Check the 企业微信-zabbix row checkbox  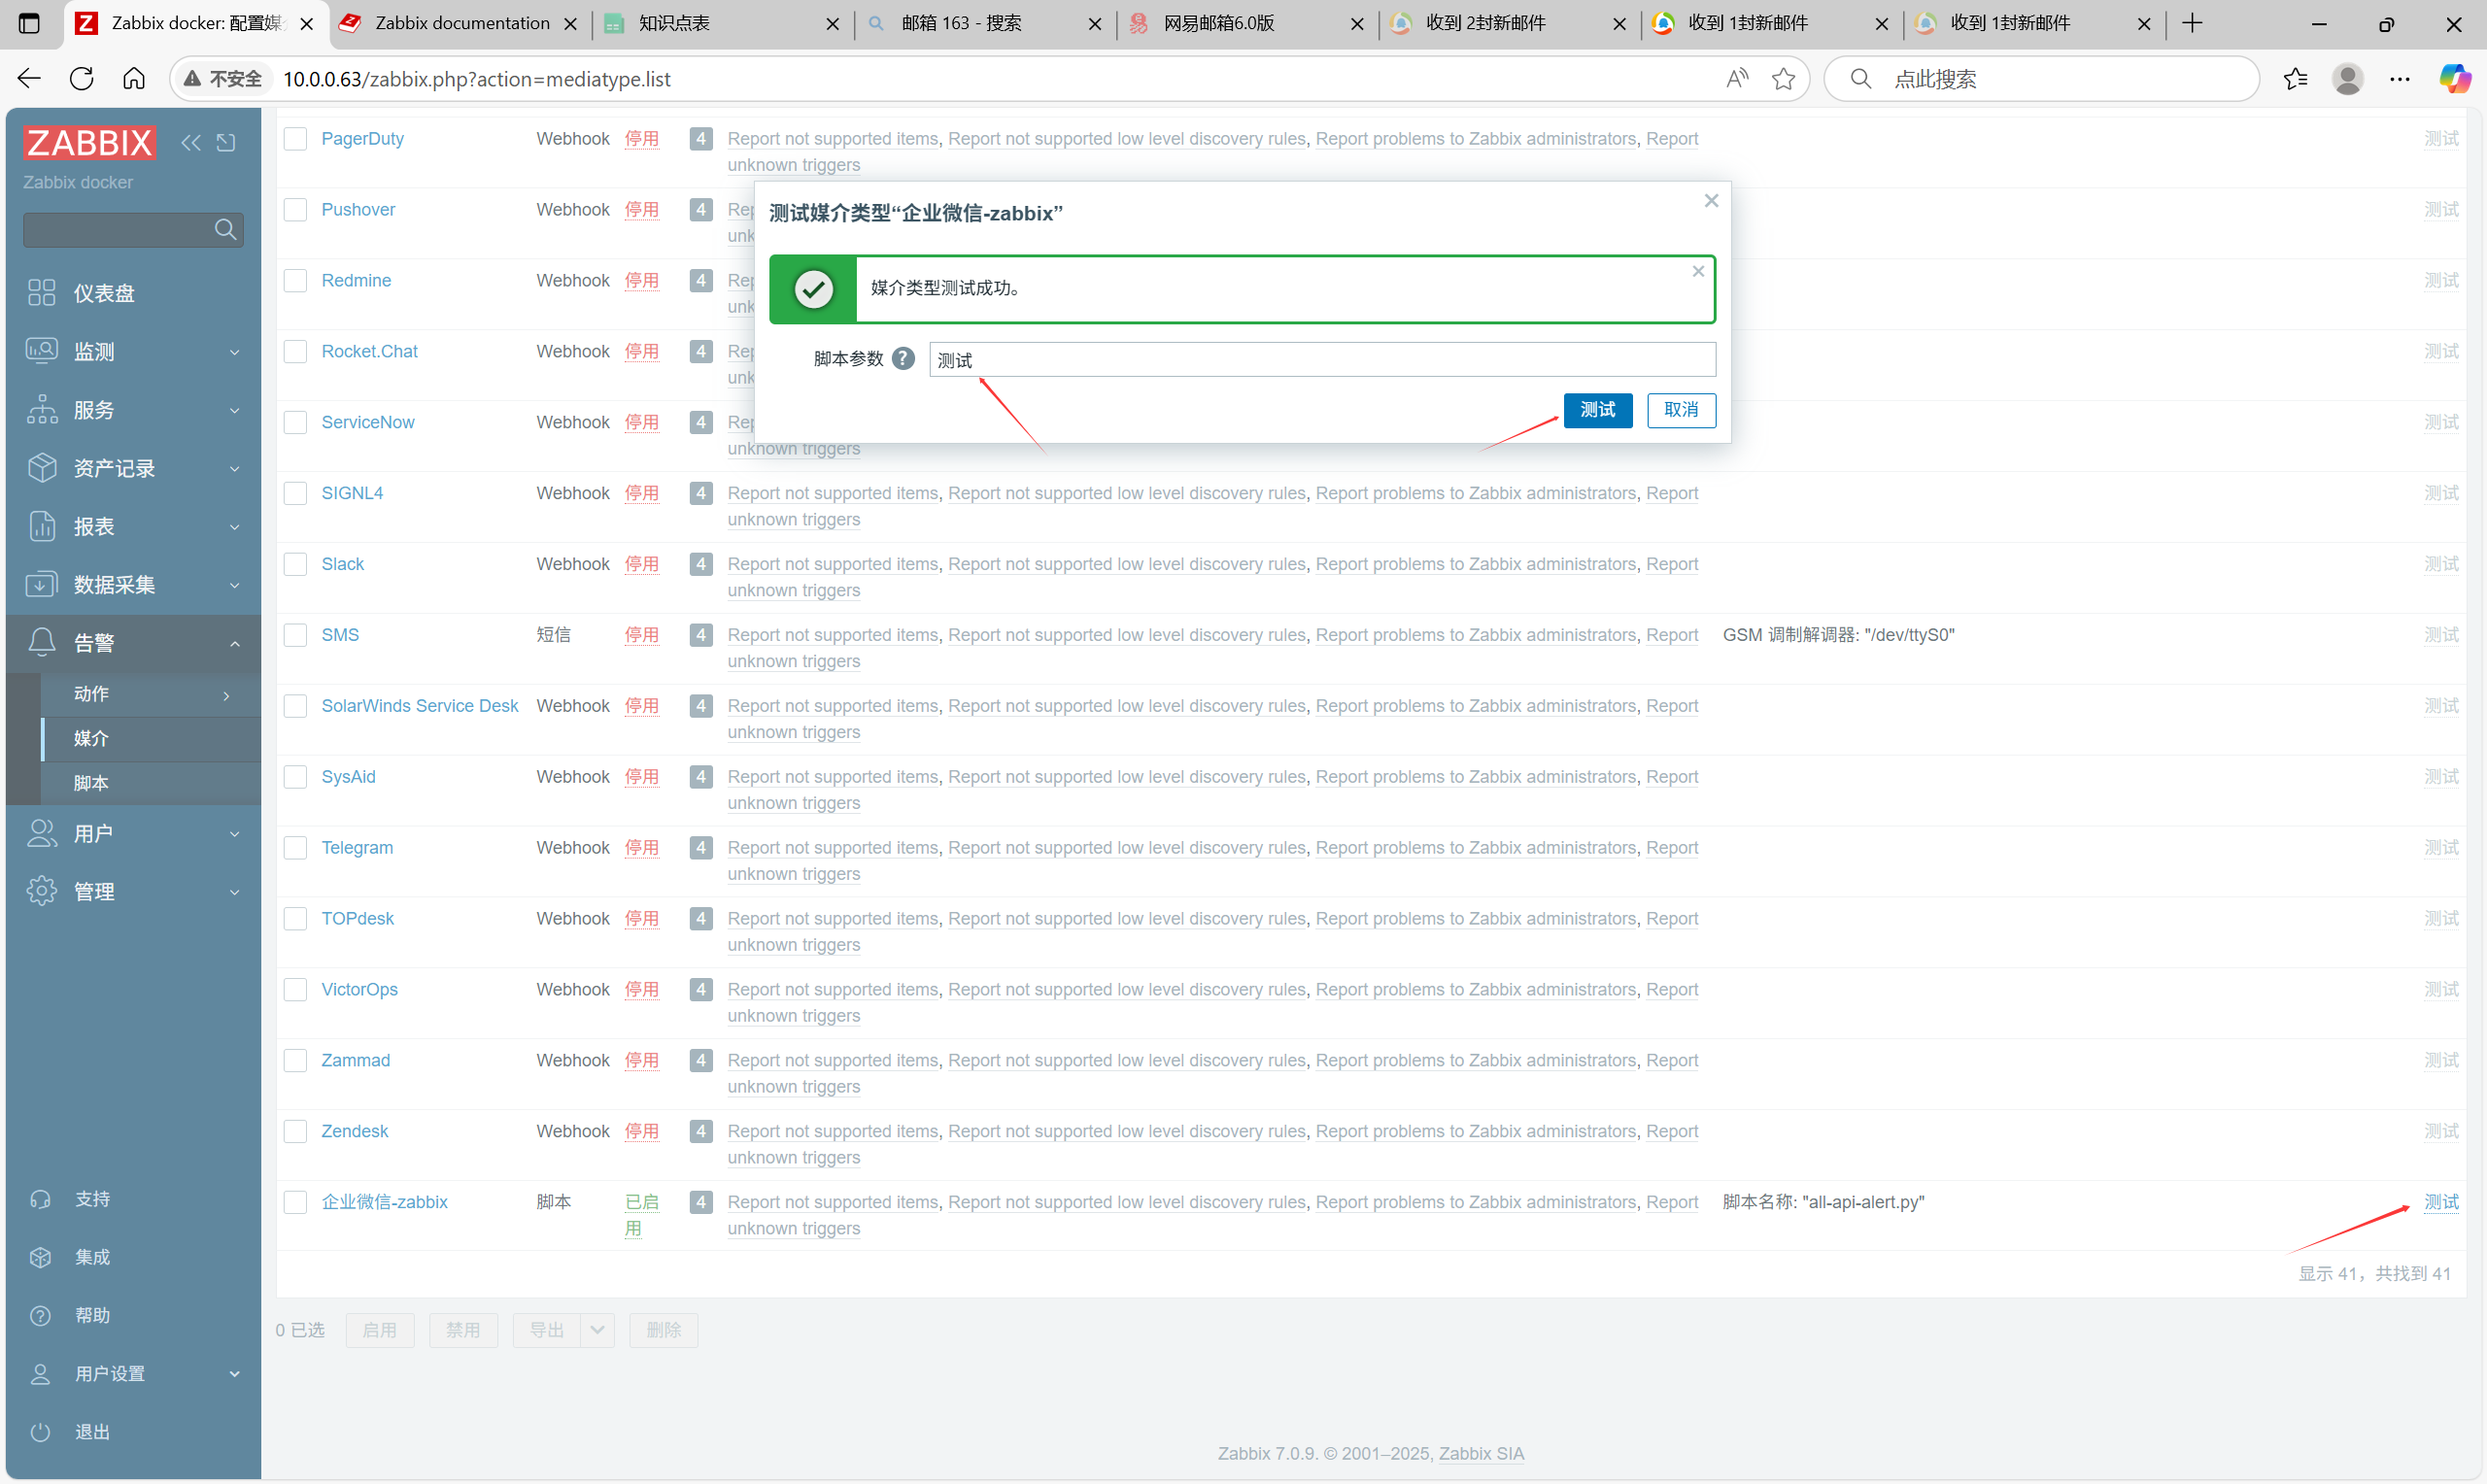(295, 1203)
